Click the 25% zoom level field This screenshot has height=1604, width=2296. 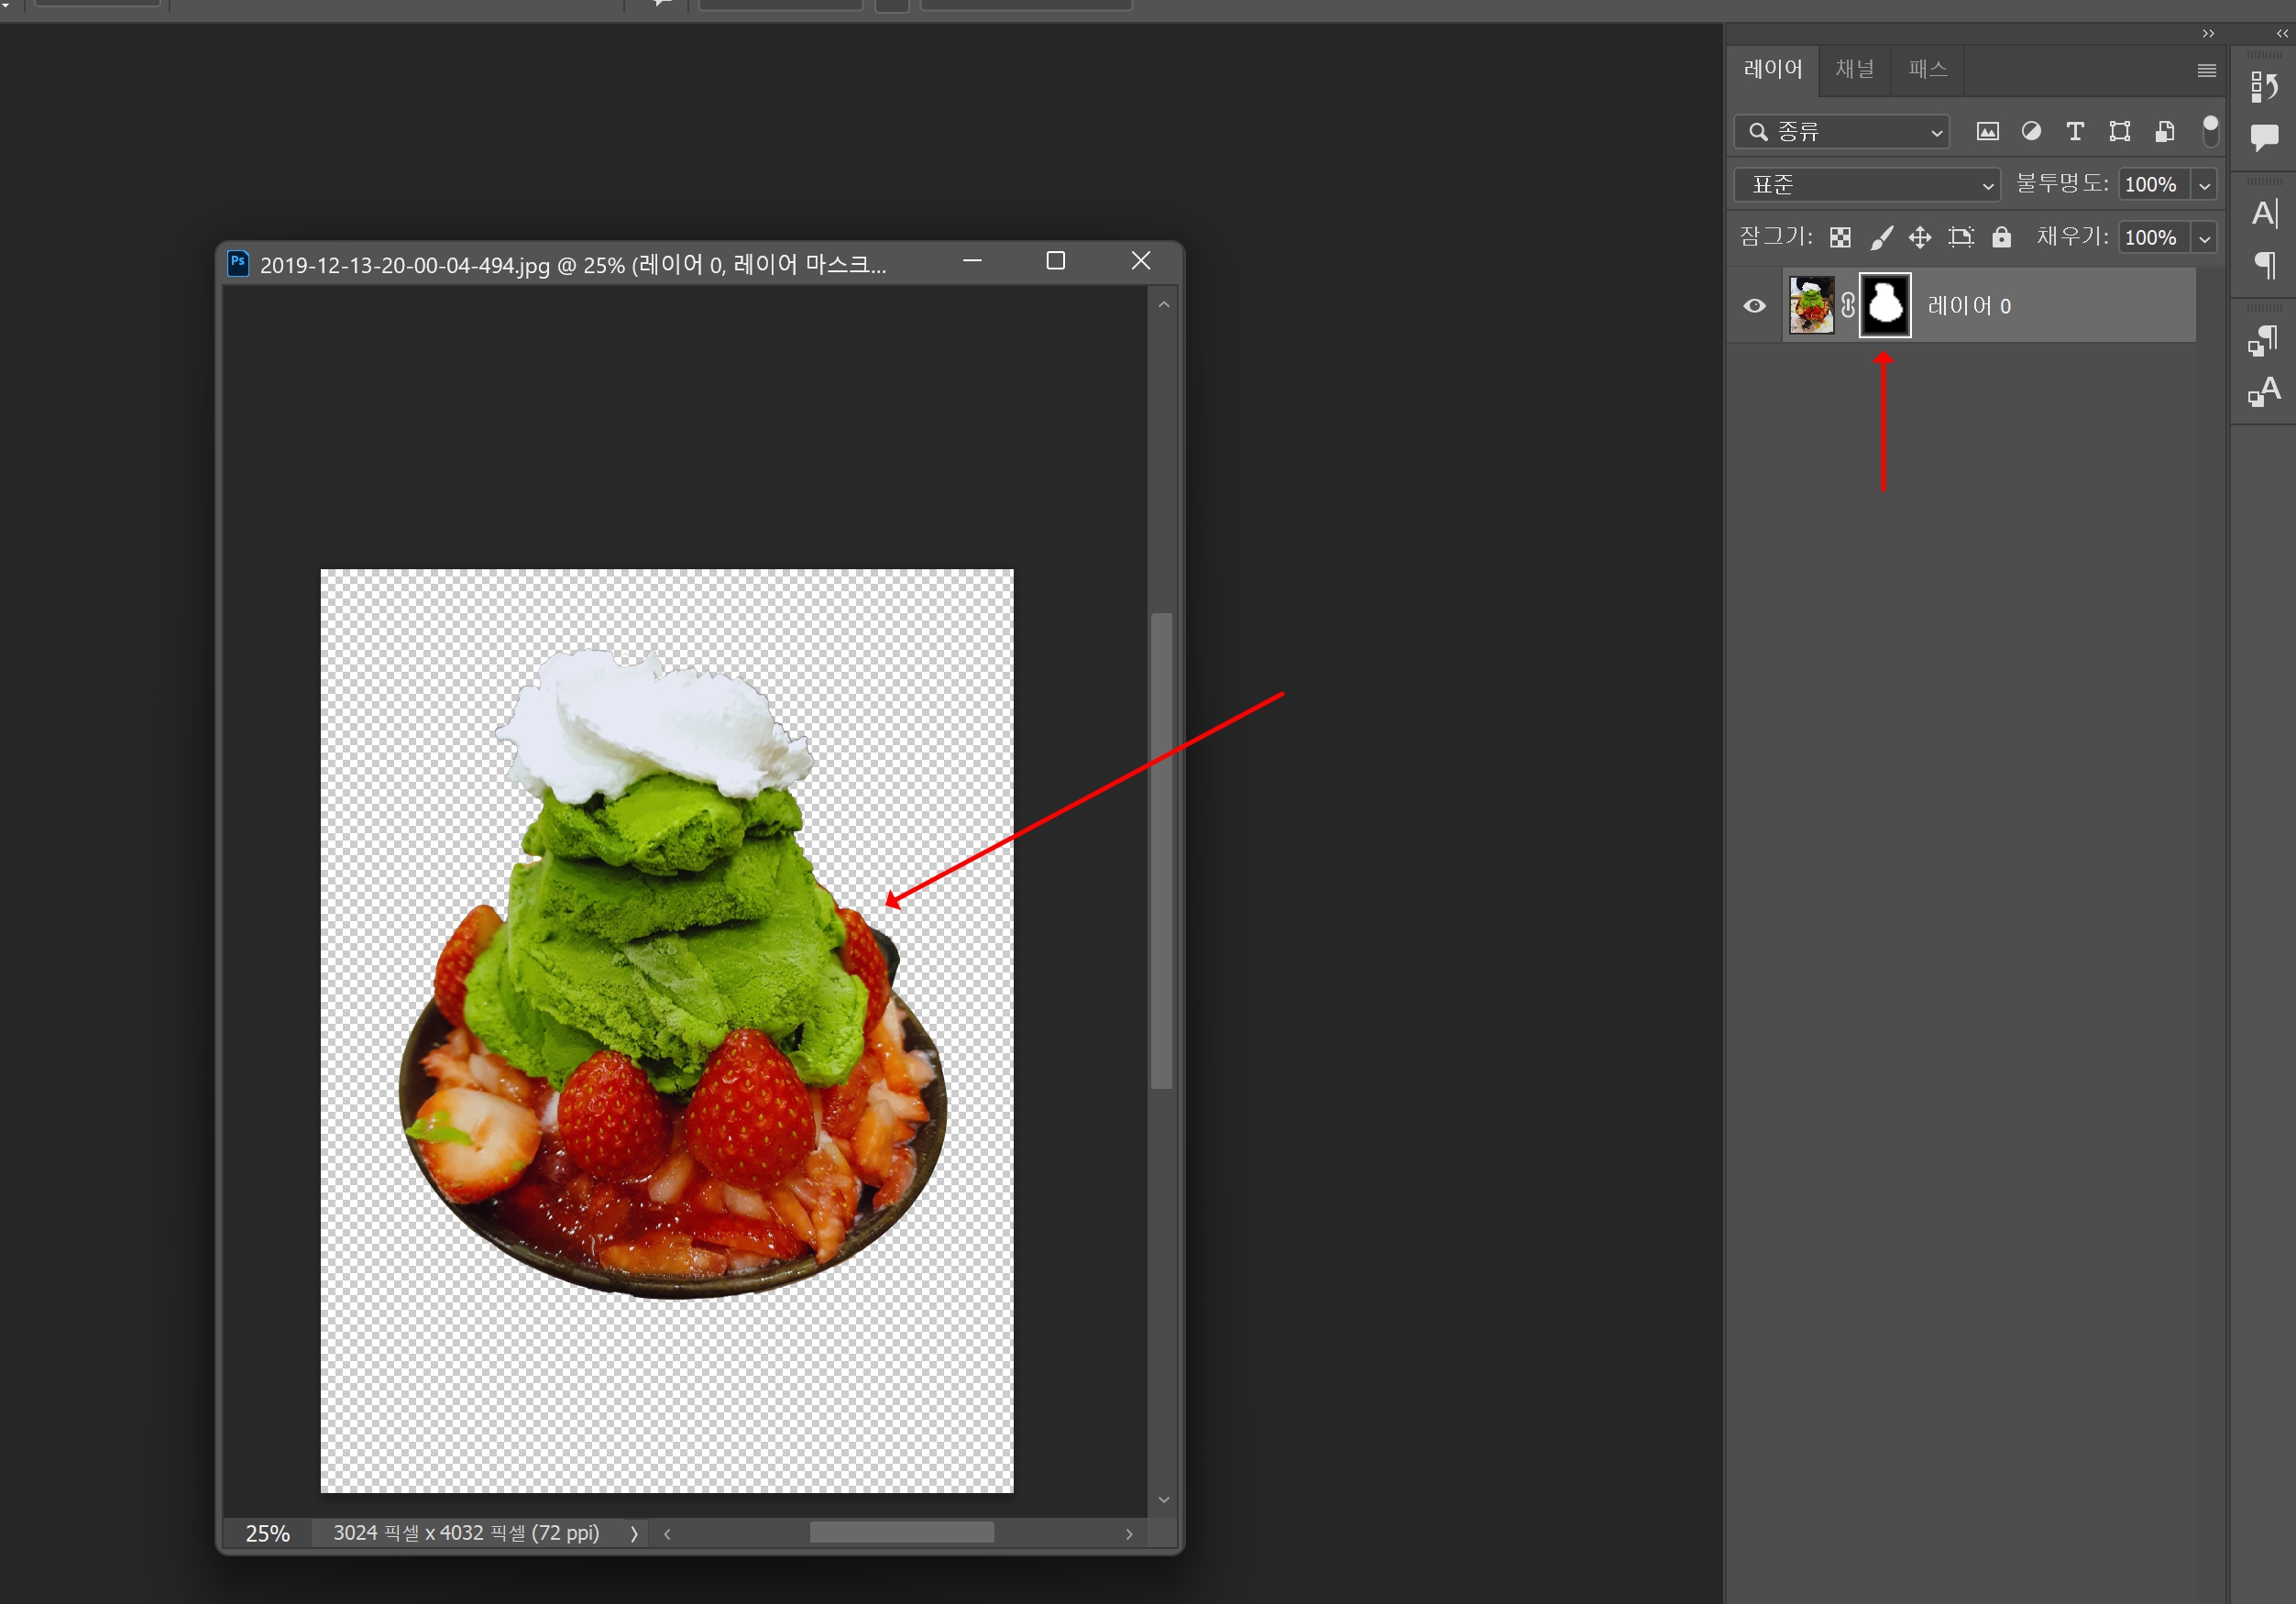click(268, 1533)
